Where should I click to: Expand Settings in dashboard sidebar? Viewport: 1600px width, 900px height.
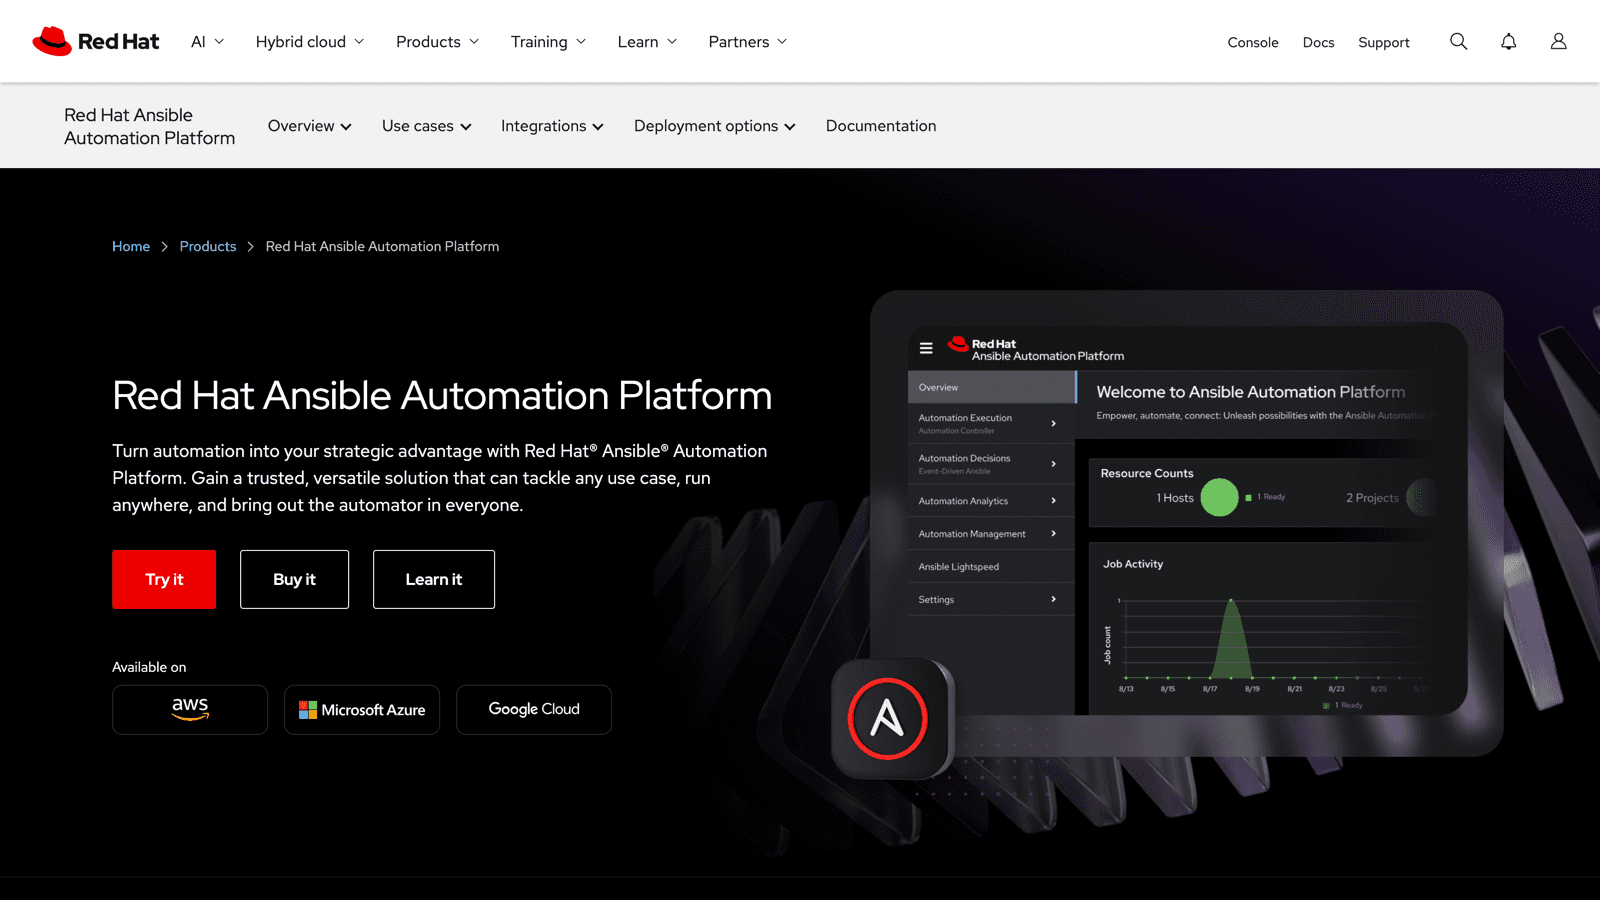click(x=991, y=599)
